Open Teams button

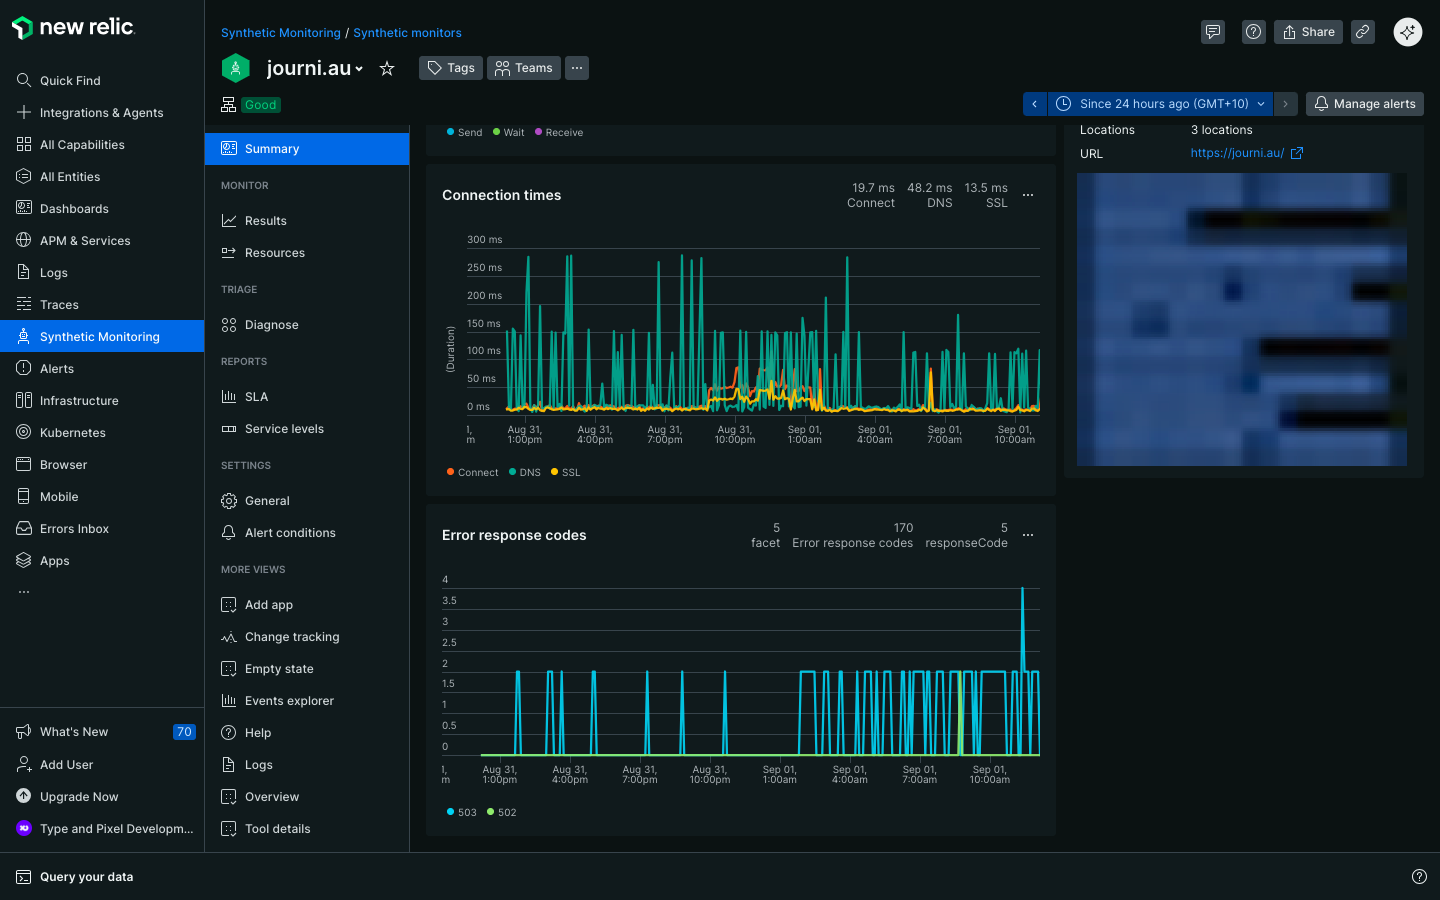pyautogui.click(x=524, y=68)
